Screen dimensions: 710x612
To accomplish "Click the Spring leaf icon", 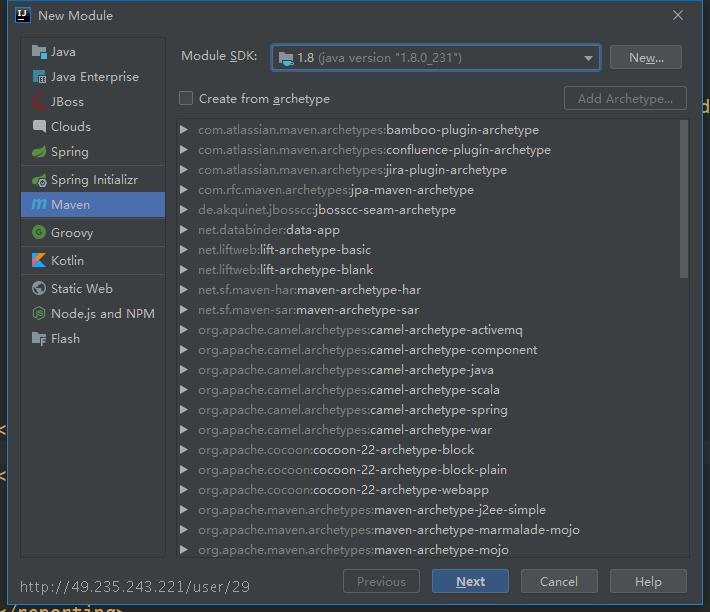I will click(39, 152).
